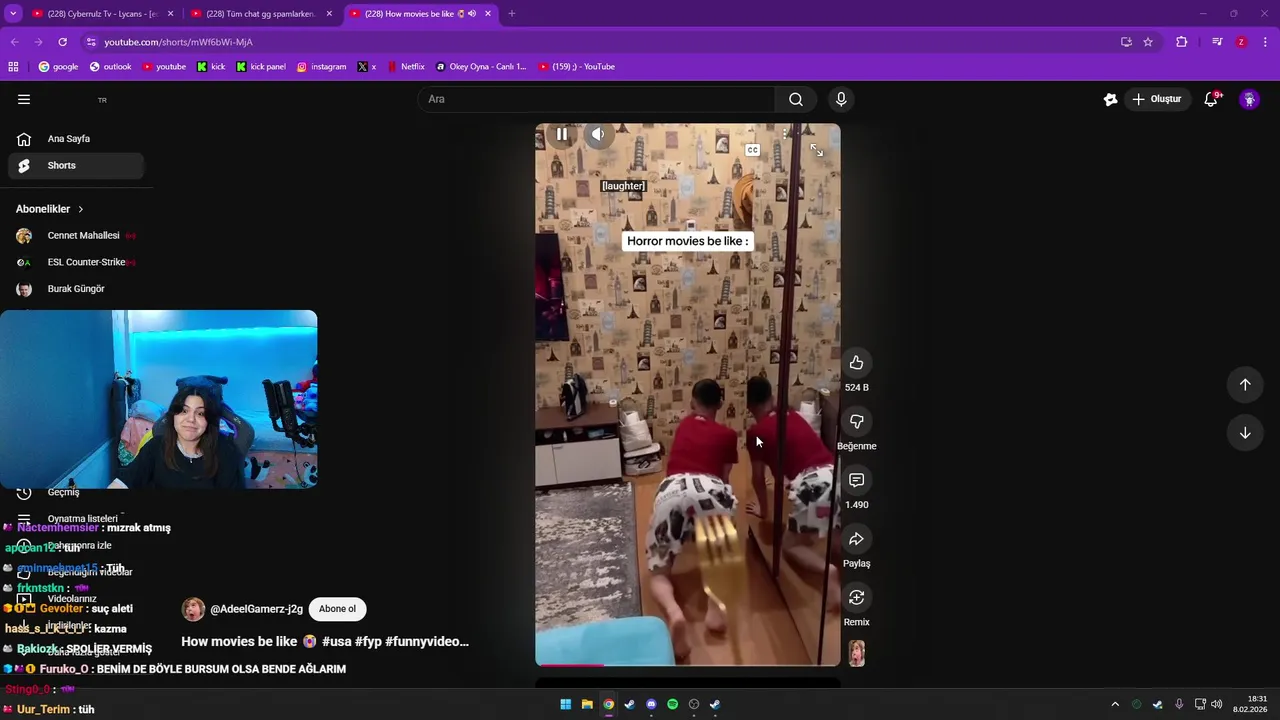1280x720 pixels.
Task: Share the Short via Paylaş
Action: click(x=856, y=540)
